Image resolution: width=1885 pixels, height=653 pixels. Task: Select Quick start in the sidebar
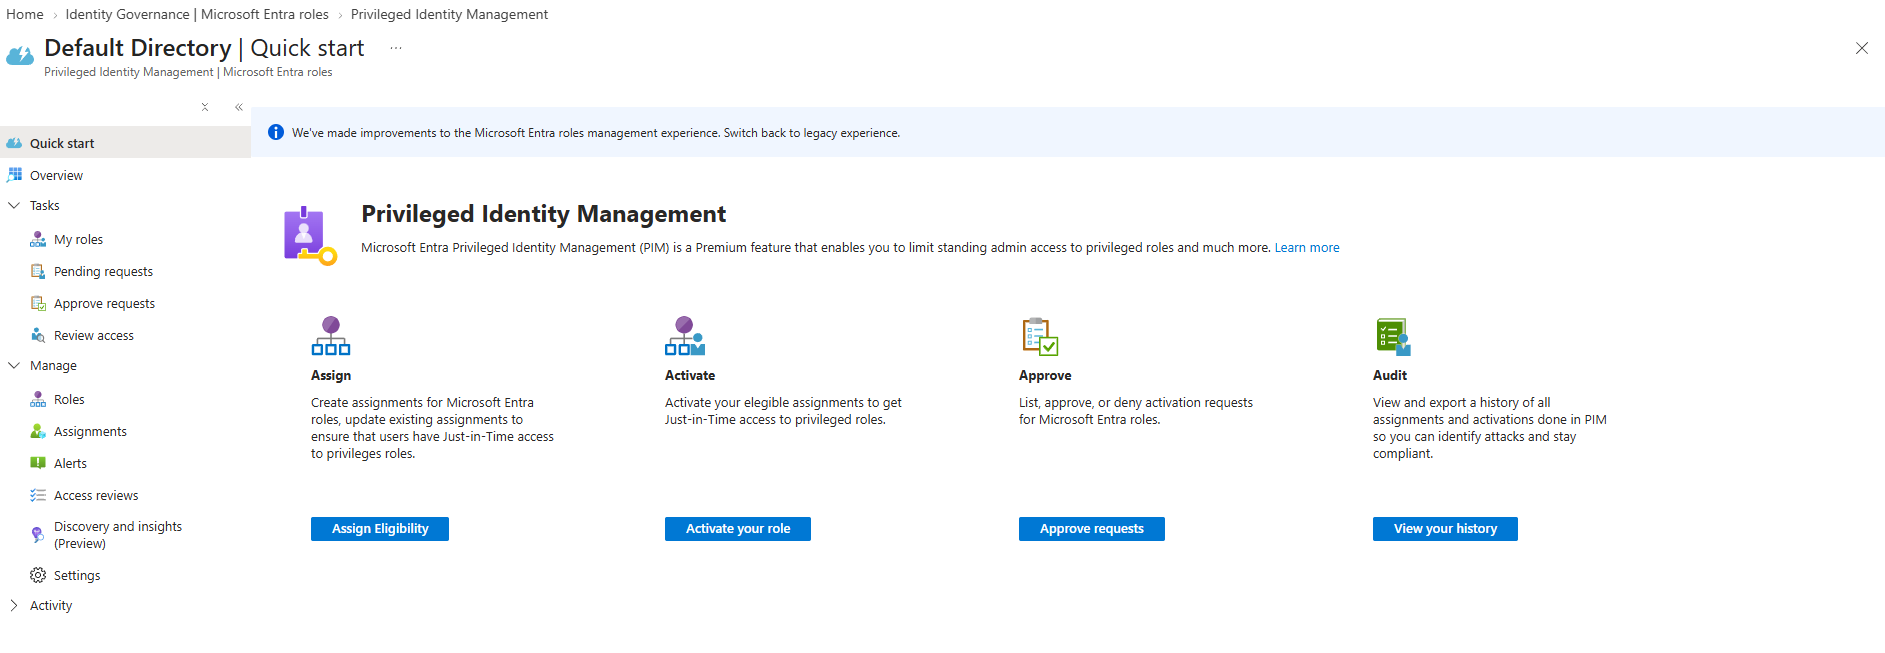point(125,143)
